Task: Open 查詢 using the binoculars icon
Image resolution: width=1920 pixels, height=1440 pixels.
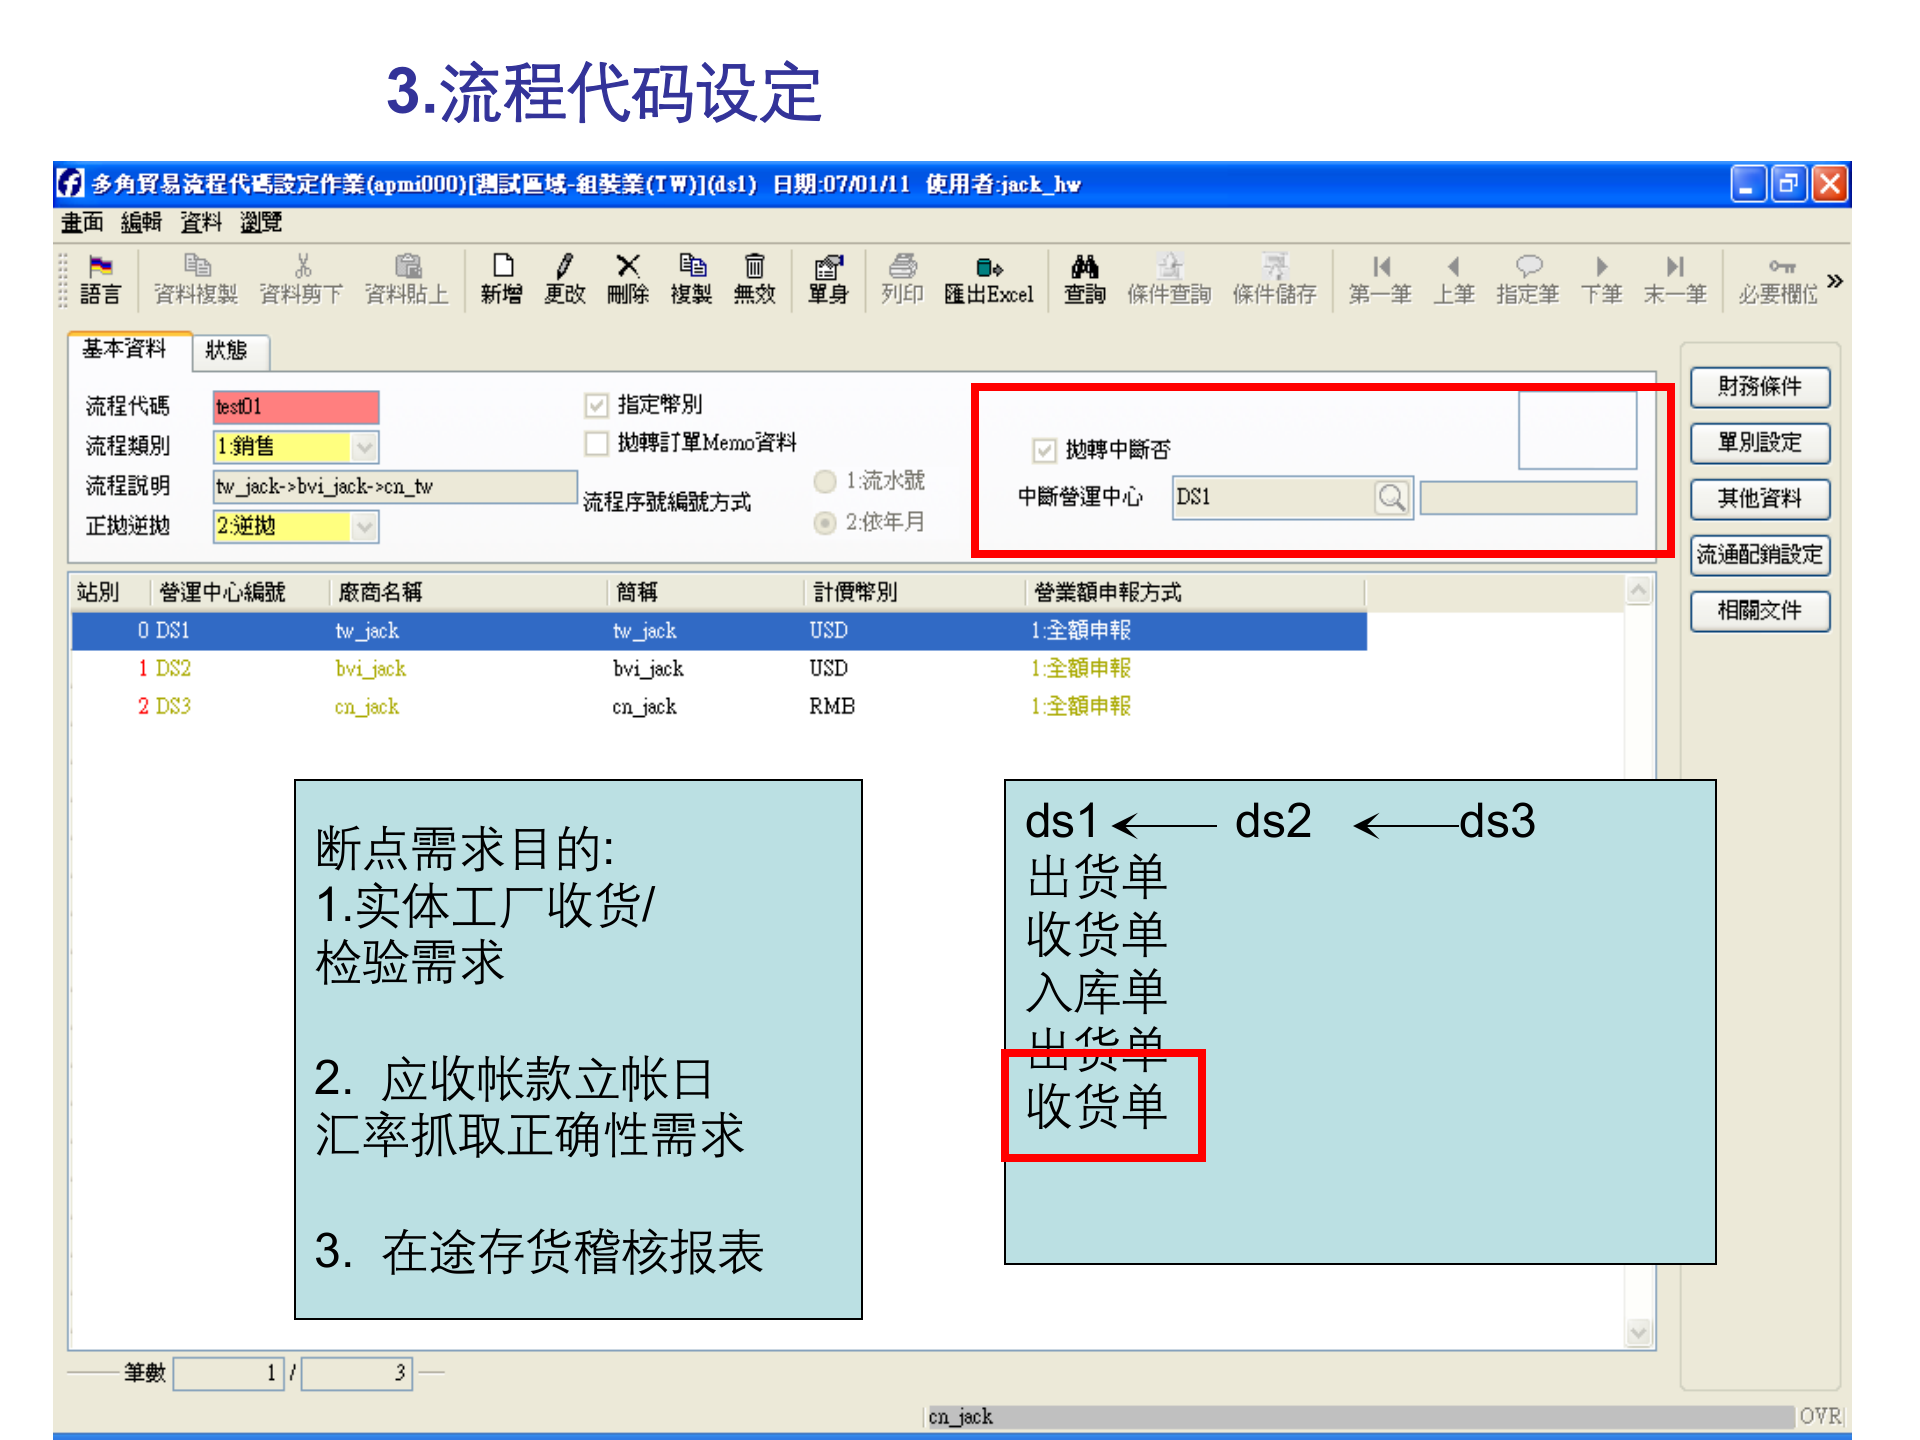Action: pyautogui.click(x=1083, y=280)
